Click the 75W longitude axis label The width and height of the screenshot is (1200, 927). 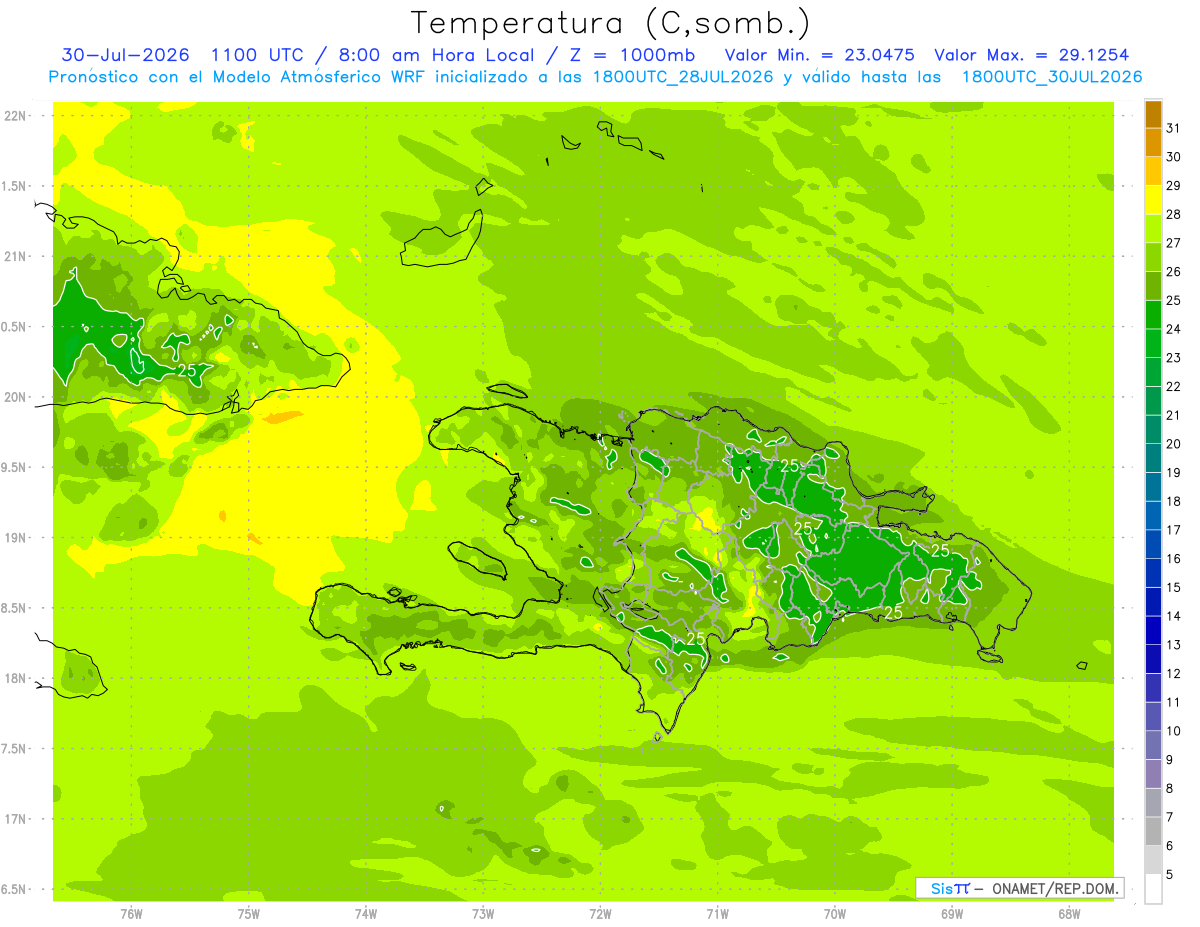click(249, 914)
